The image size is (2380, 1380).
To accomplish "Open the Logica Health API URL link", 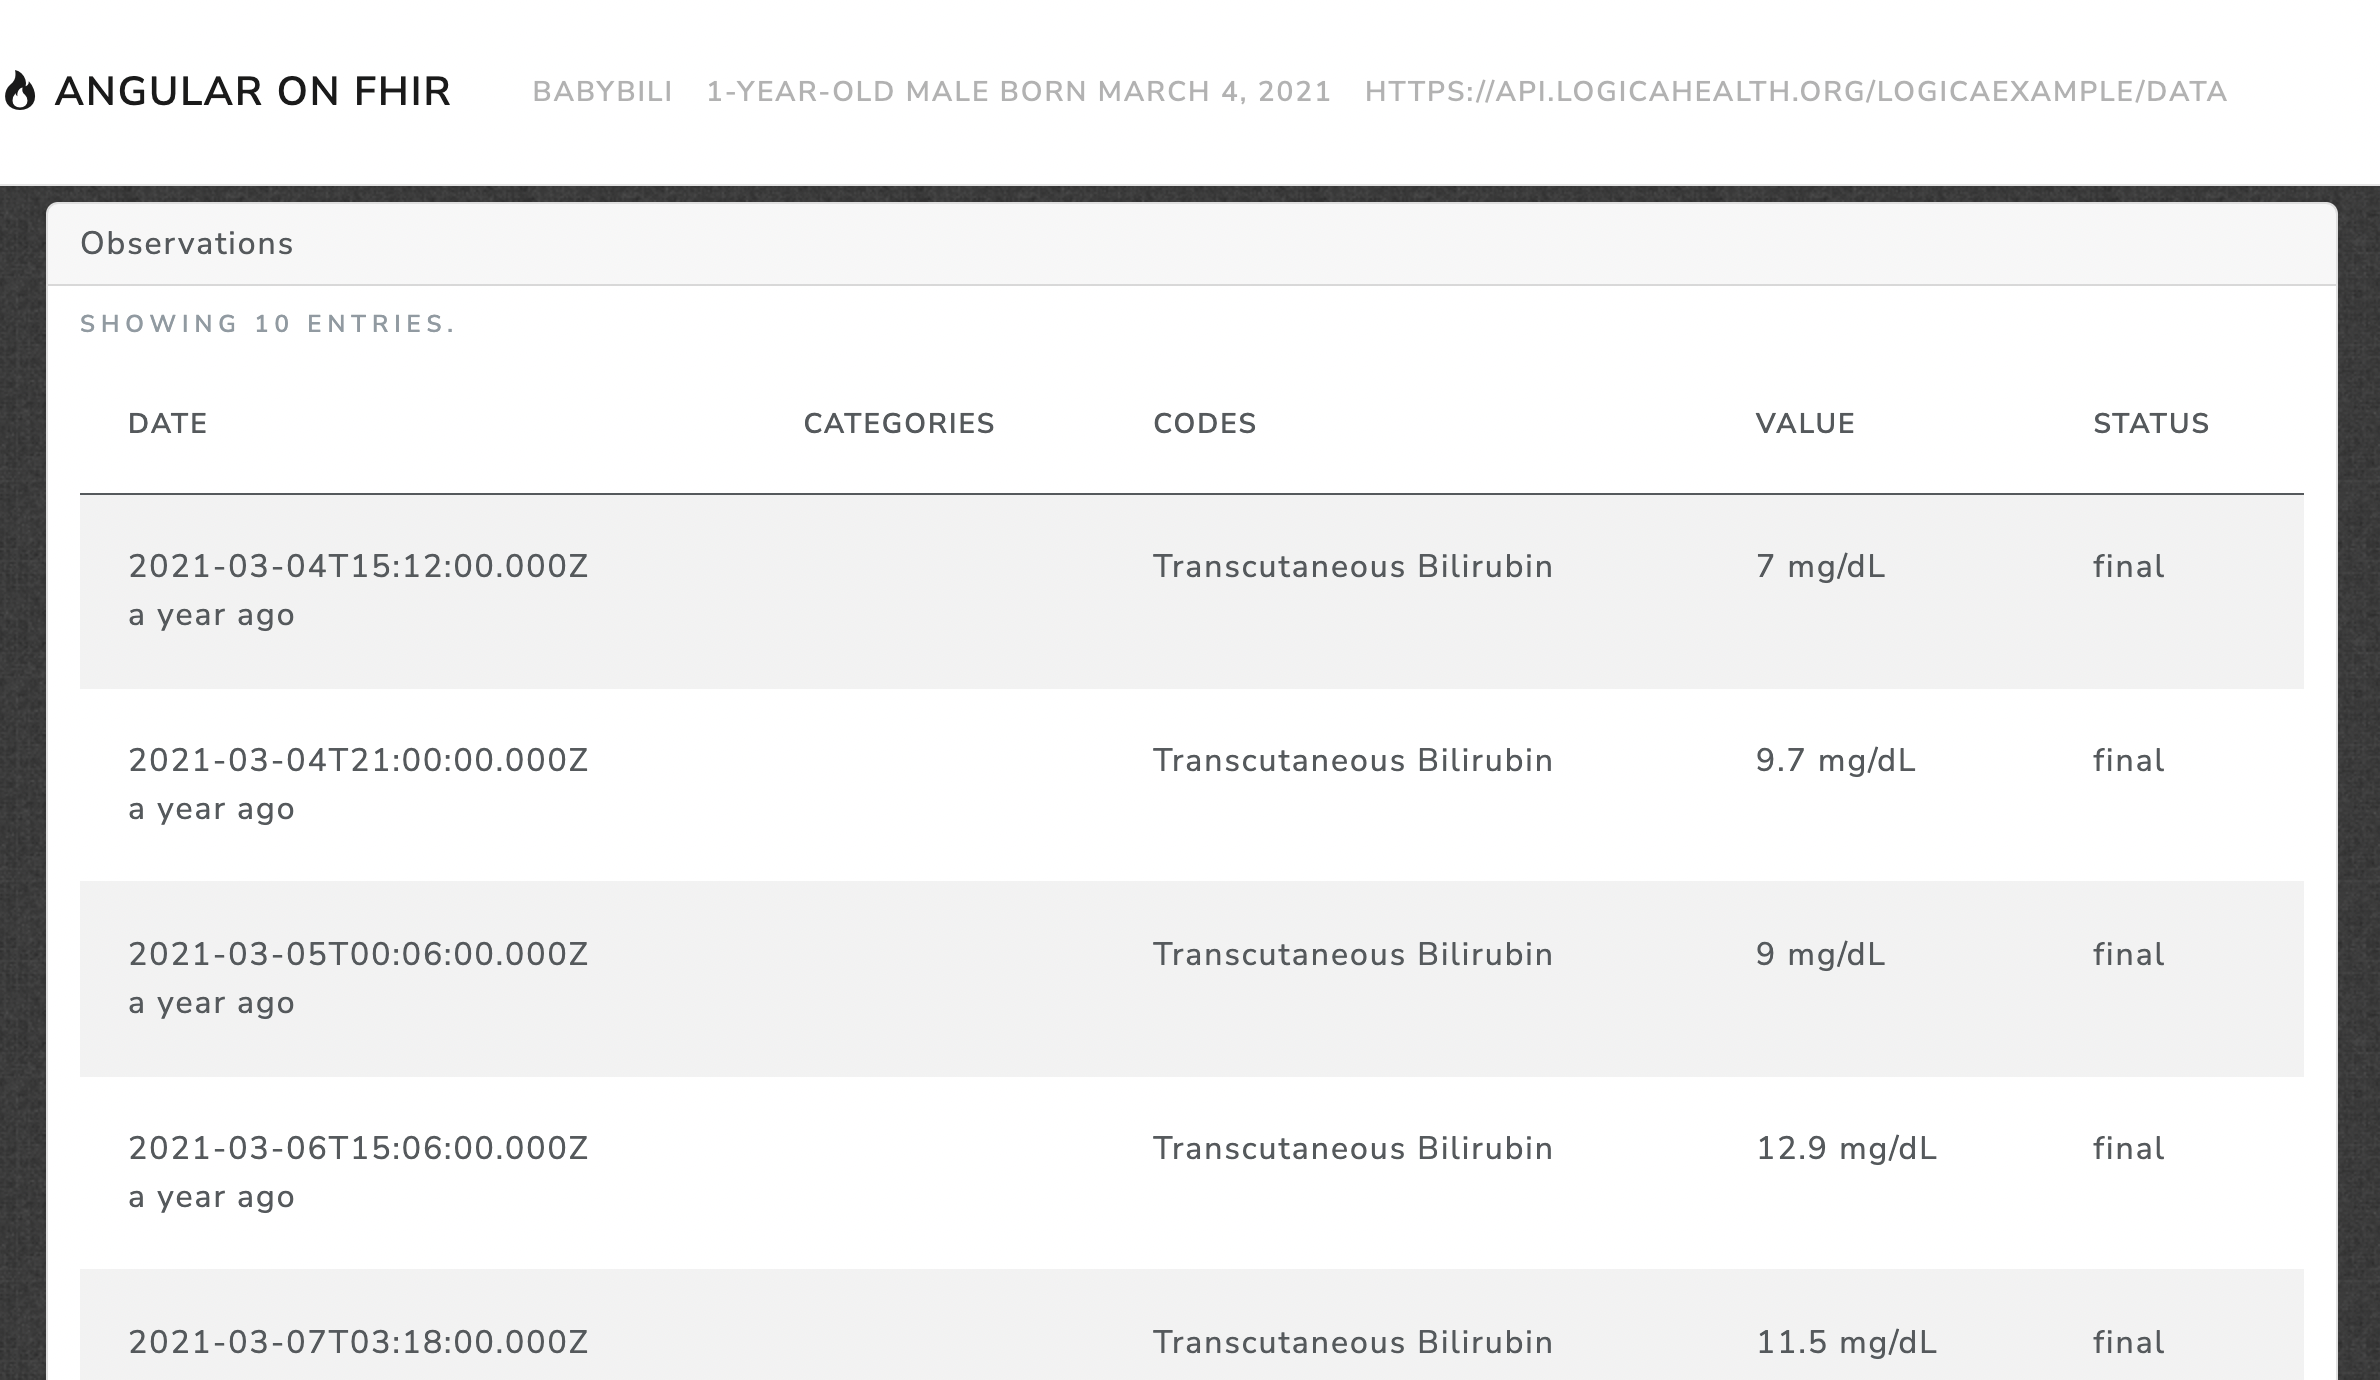I will pyautogui.click(x=1795, y=91).
